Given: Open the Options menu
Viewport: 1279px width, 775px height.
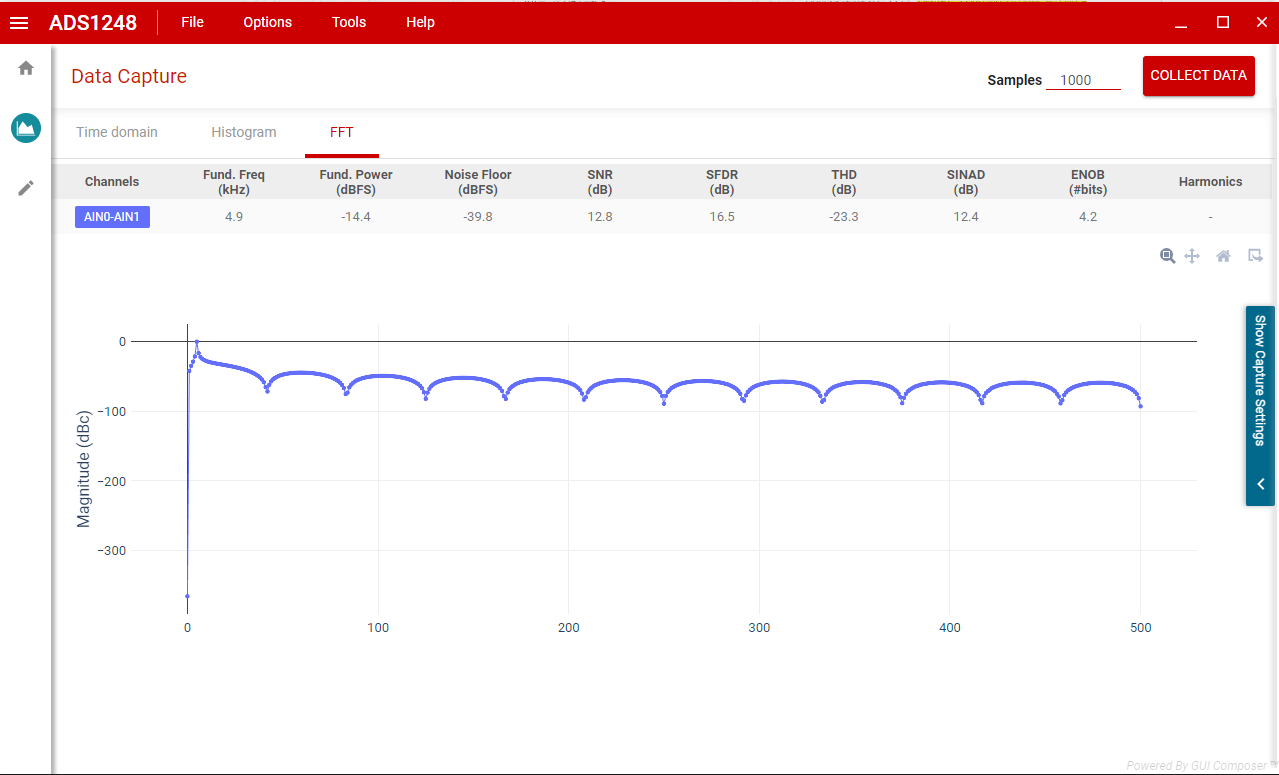Looking at the screenshot, I should click(268, 22).
